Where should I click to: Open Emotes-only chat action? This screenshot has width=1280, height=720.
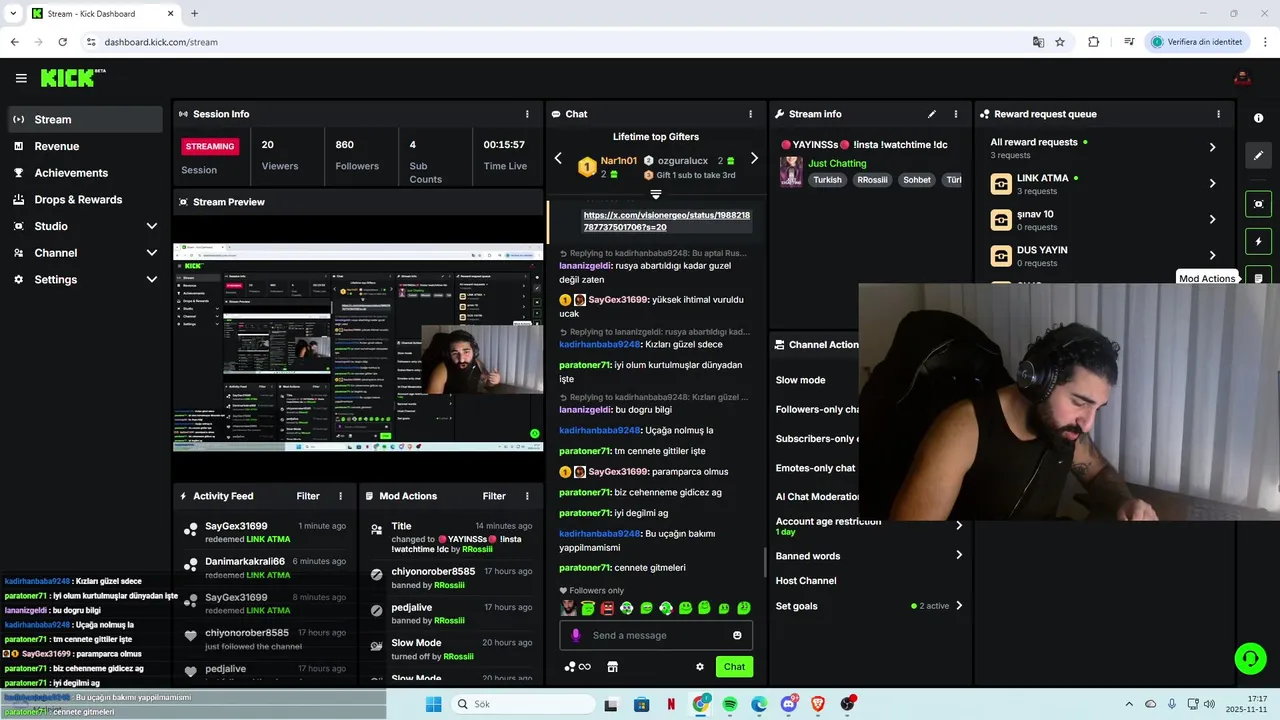point(816,467)
